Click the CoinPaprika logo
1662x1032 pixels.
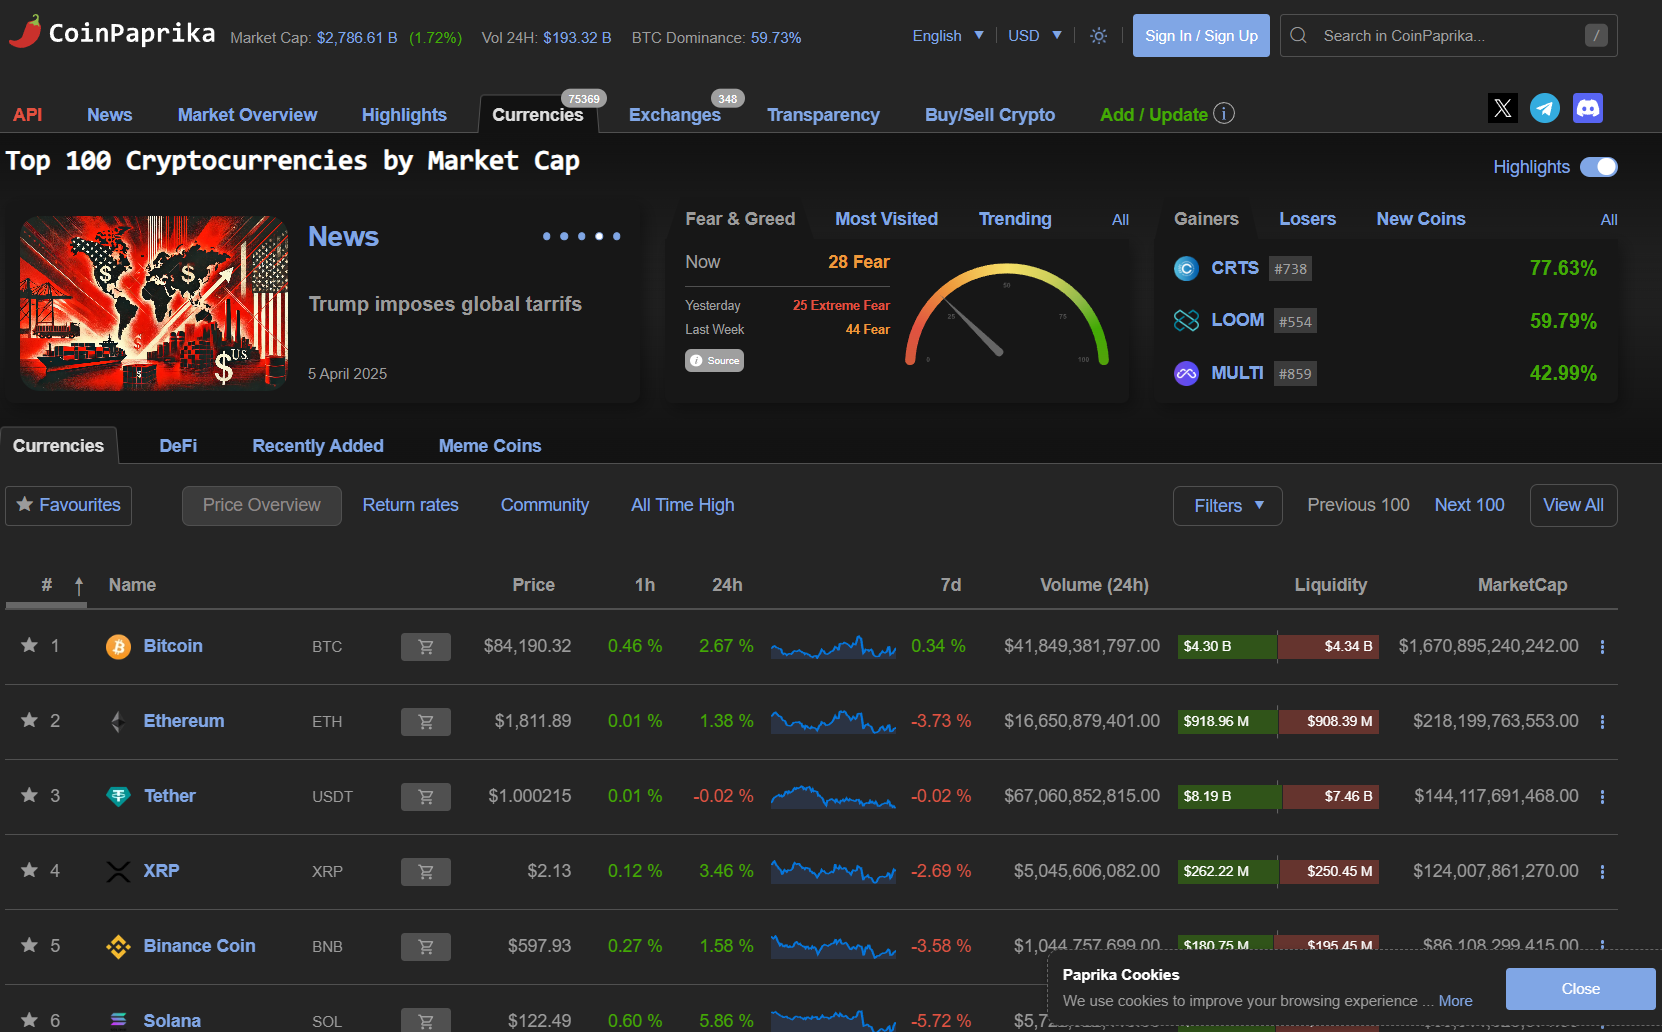point(112,33)
